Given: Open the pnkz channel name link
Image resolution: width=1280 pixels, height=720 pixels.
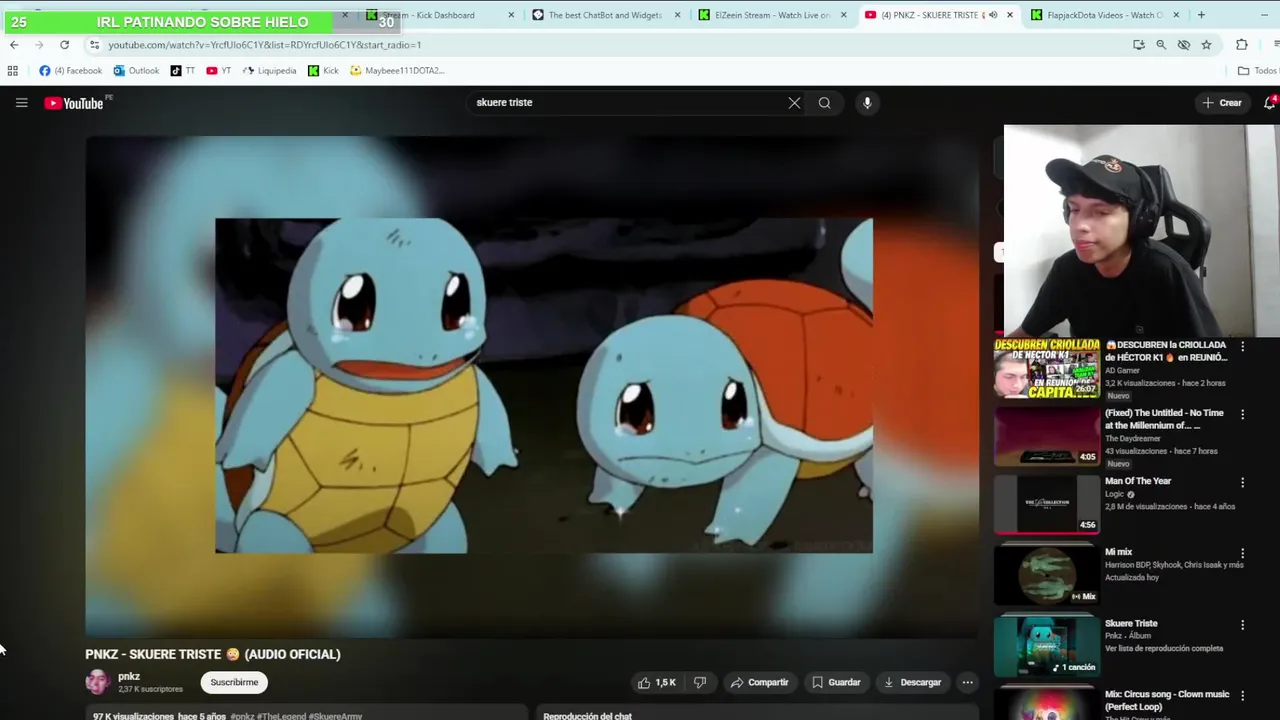Looking at the screenshot, I should click(x=129, y=676).
